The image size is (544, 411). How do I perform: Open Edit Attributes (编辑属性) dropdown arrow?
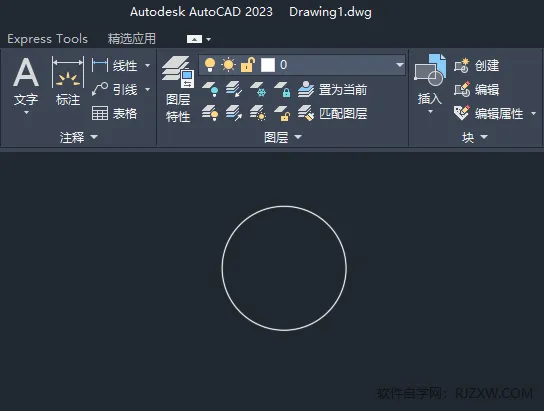[533, 113]
